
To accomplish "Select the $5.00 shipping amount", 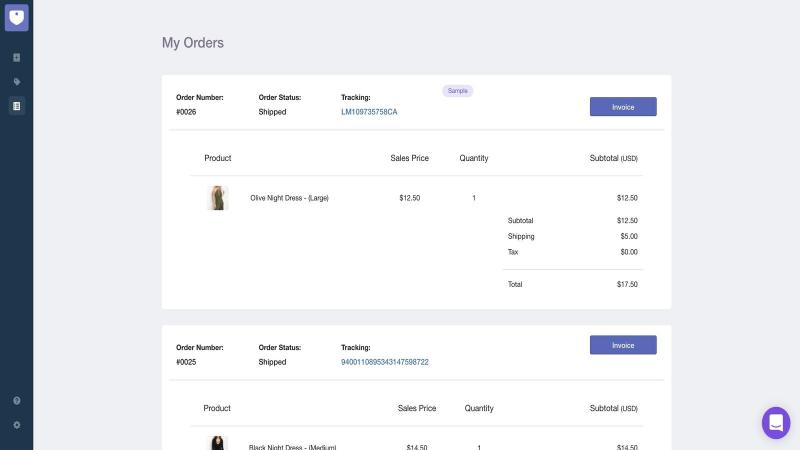I will coord(629,236).
